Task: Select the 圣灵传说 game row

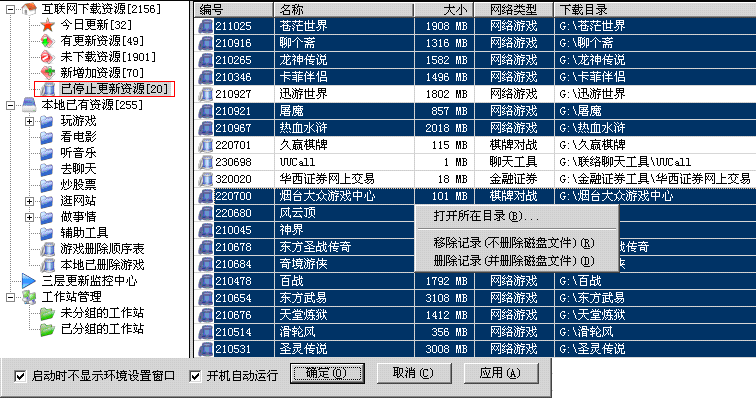Action: (475, 349)
